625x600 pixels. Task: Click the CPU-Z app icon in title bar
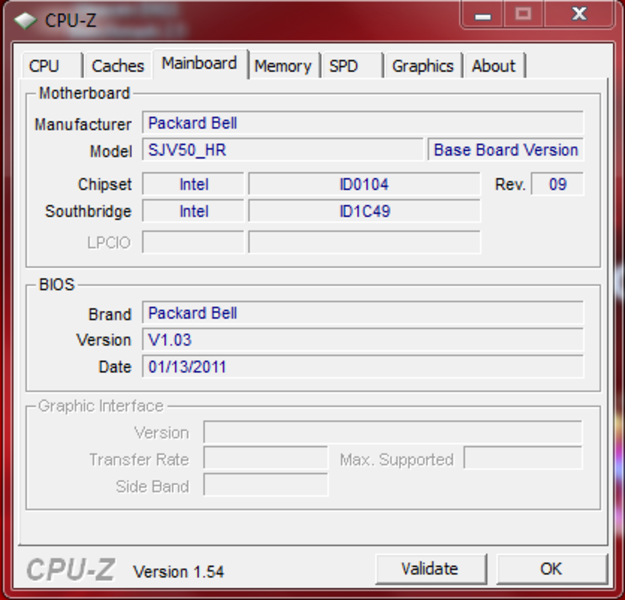[x=24, y=20]
